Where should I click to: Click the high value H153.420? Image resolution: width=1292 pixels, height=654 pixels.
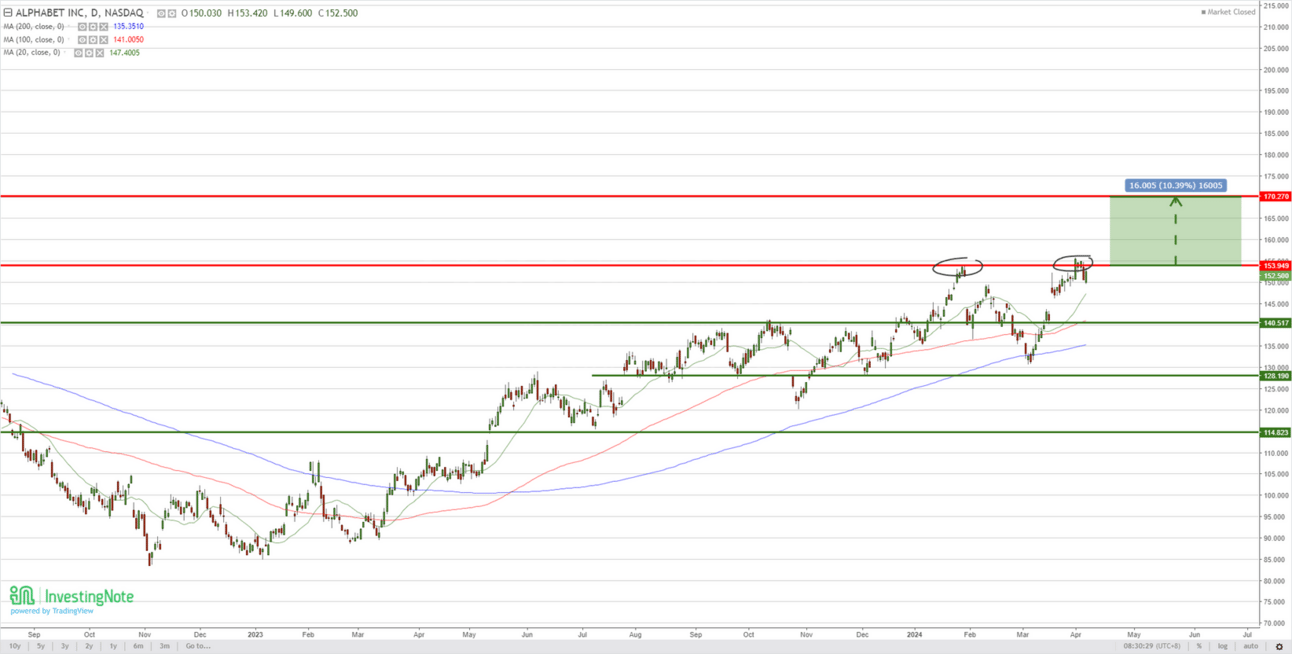click(x=247, y=13)
